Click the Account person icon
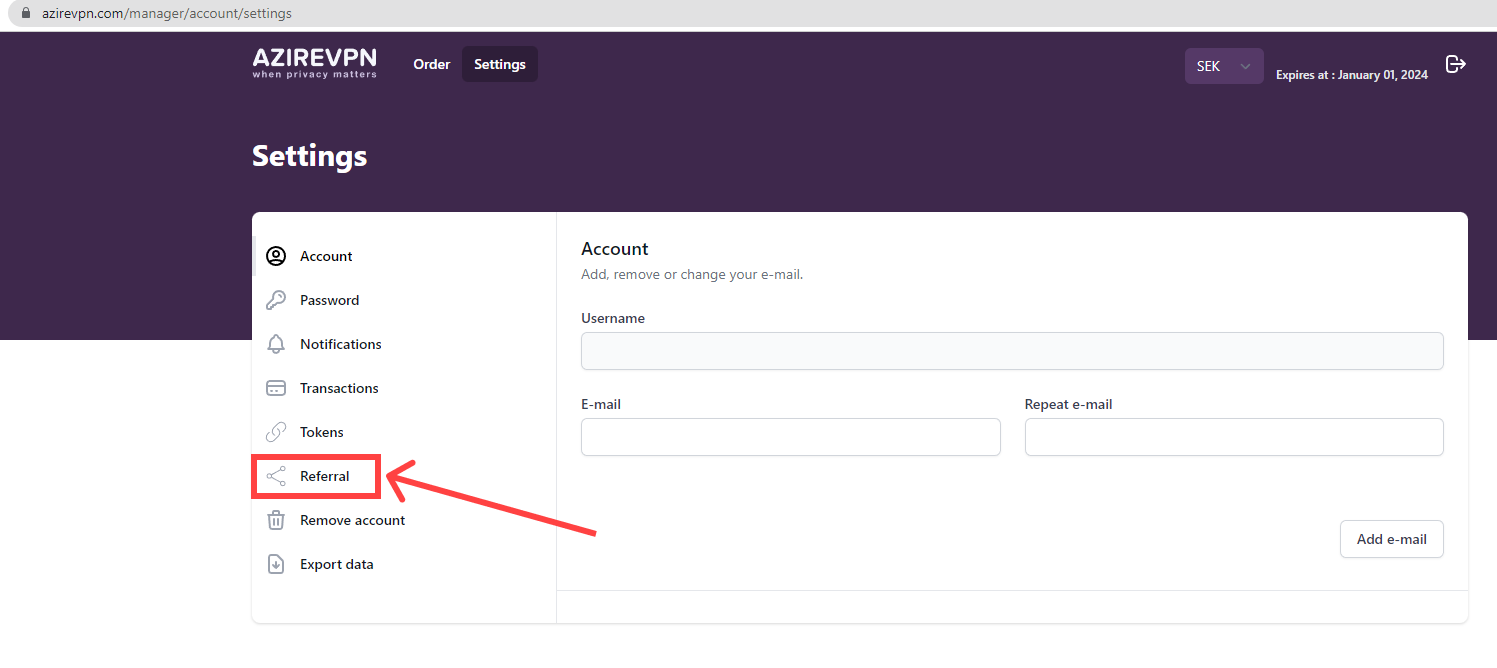The image size is (1497, 668). 276,256
